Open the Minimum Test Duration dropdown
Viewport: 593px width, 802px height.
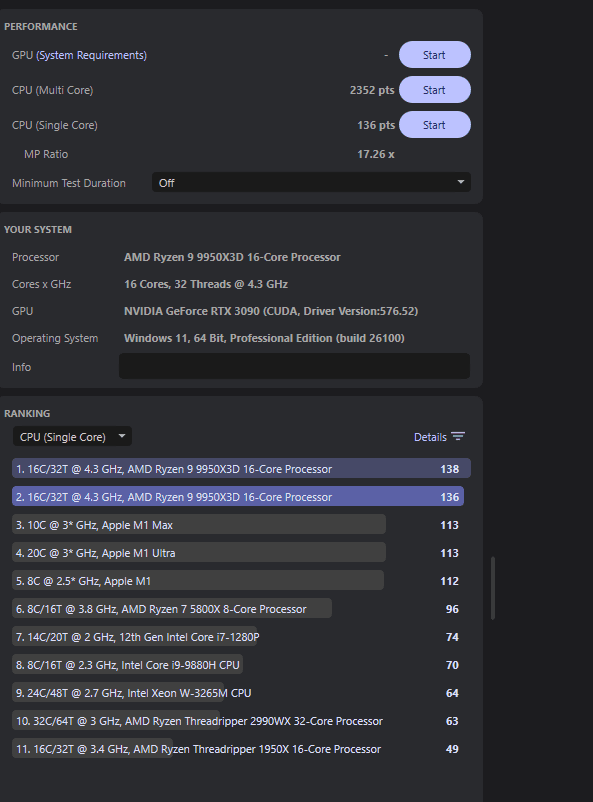click(x=311, y=183)
